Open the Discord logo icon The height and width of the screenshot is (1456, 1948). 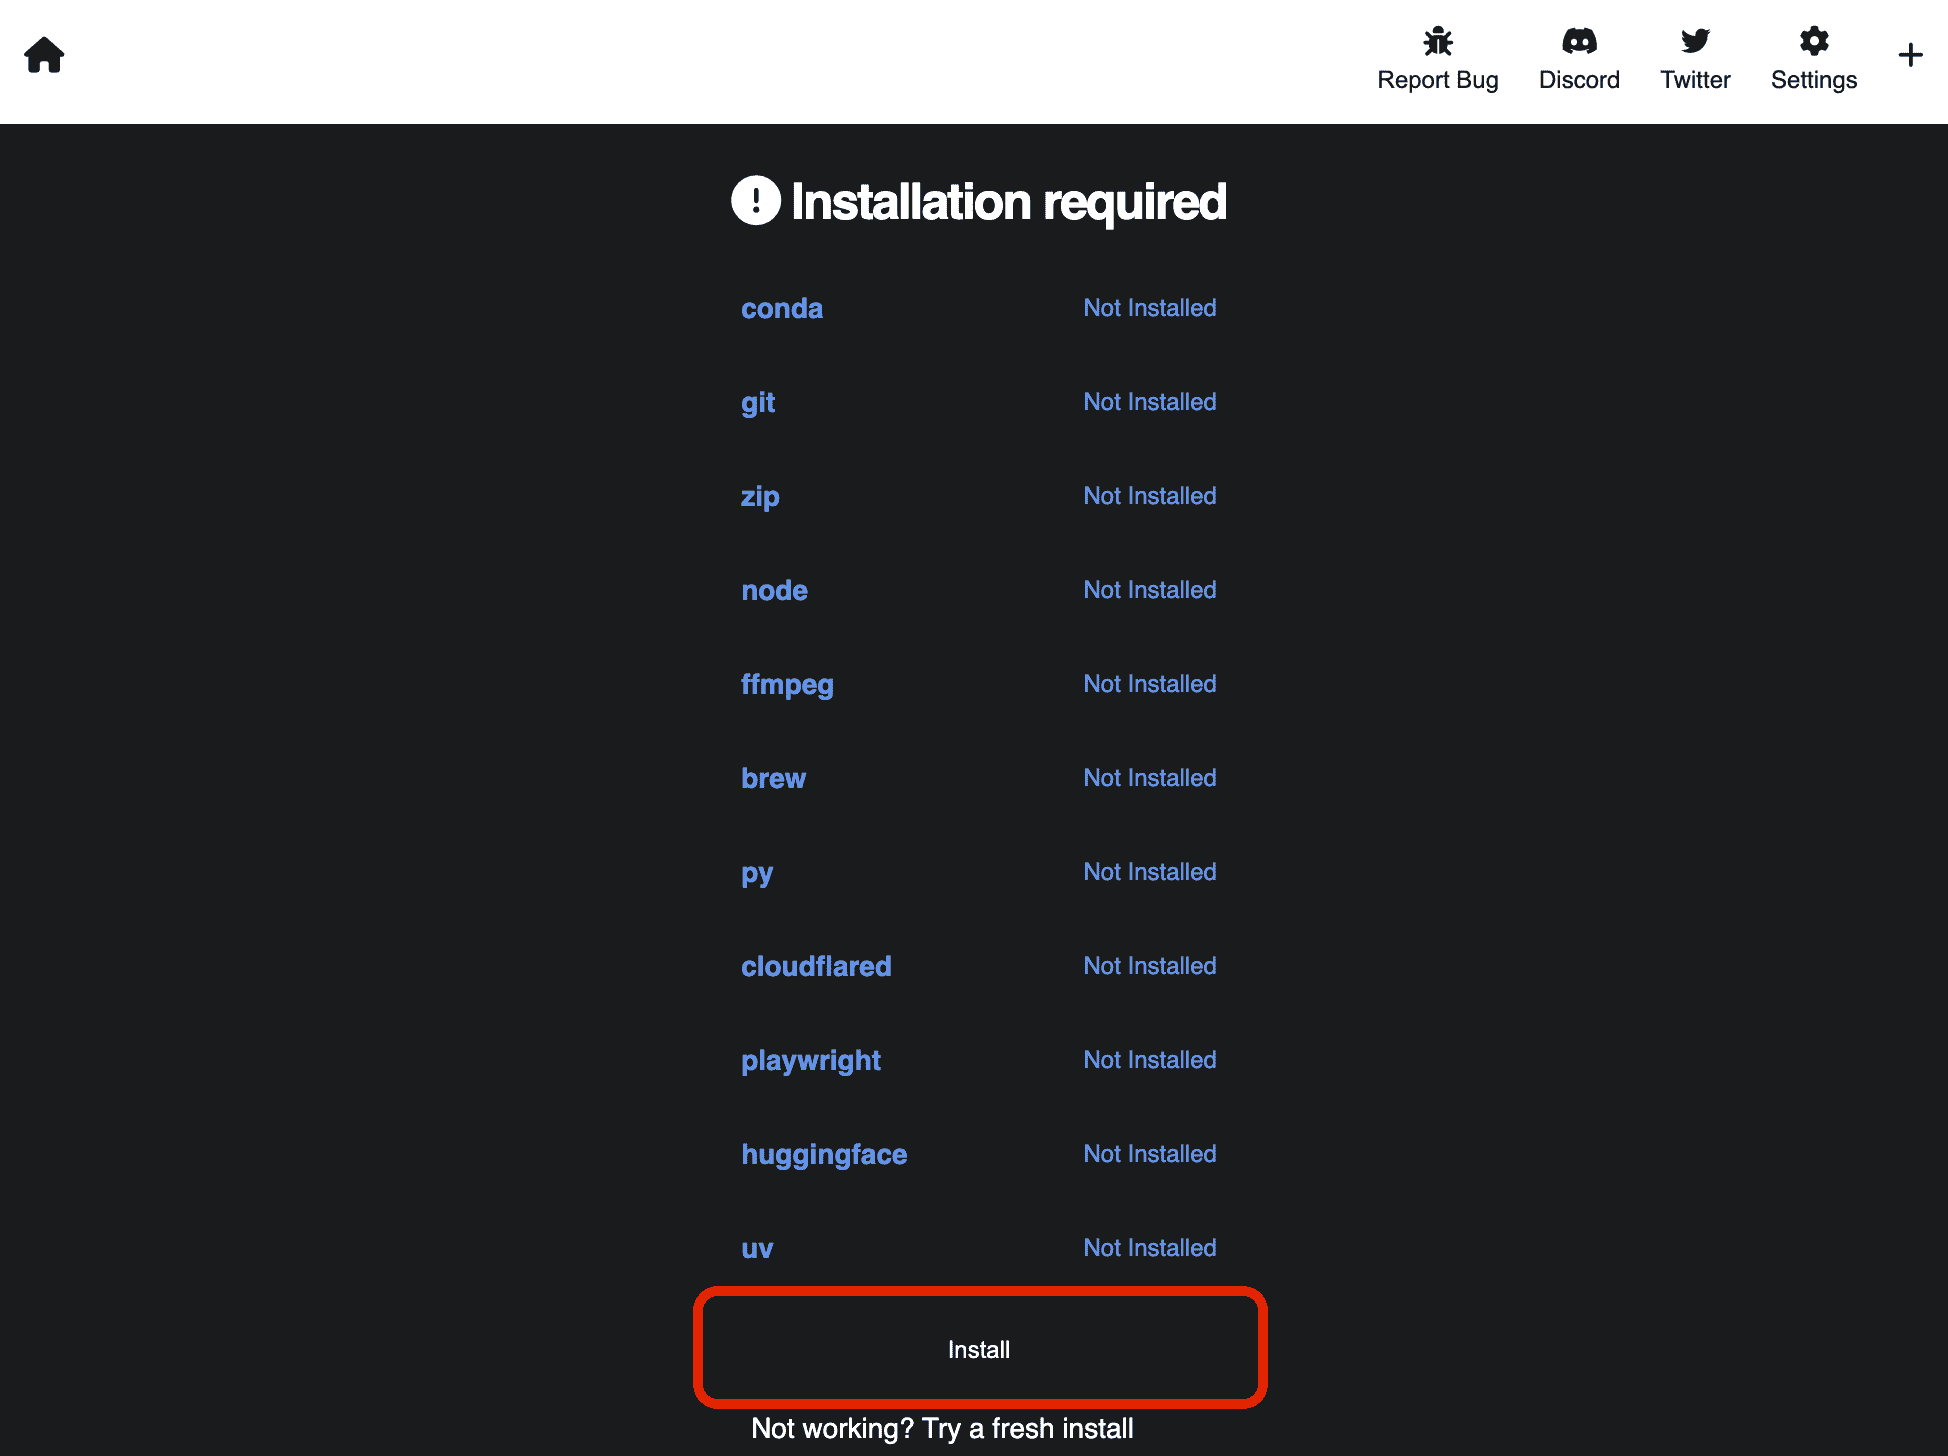tap(1579, 41)
